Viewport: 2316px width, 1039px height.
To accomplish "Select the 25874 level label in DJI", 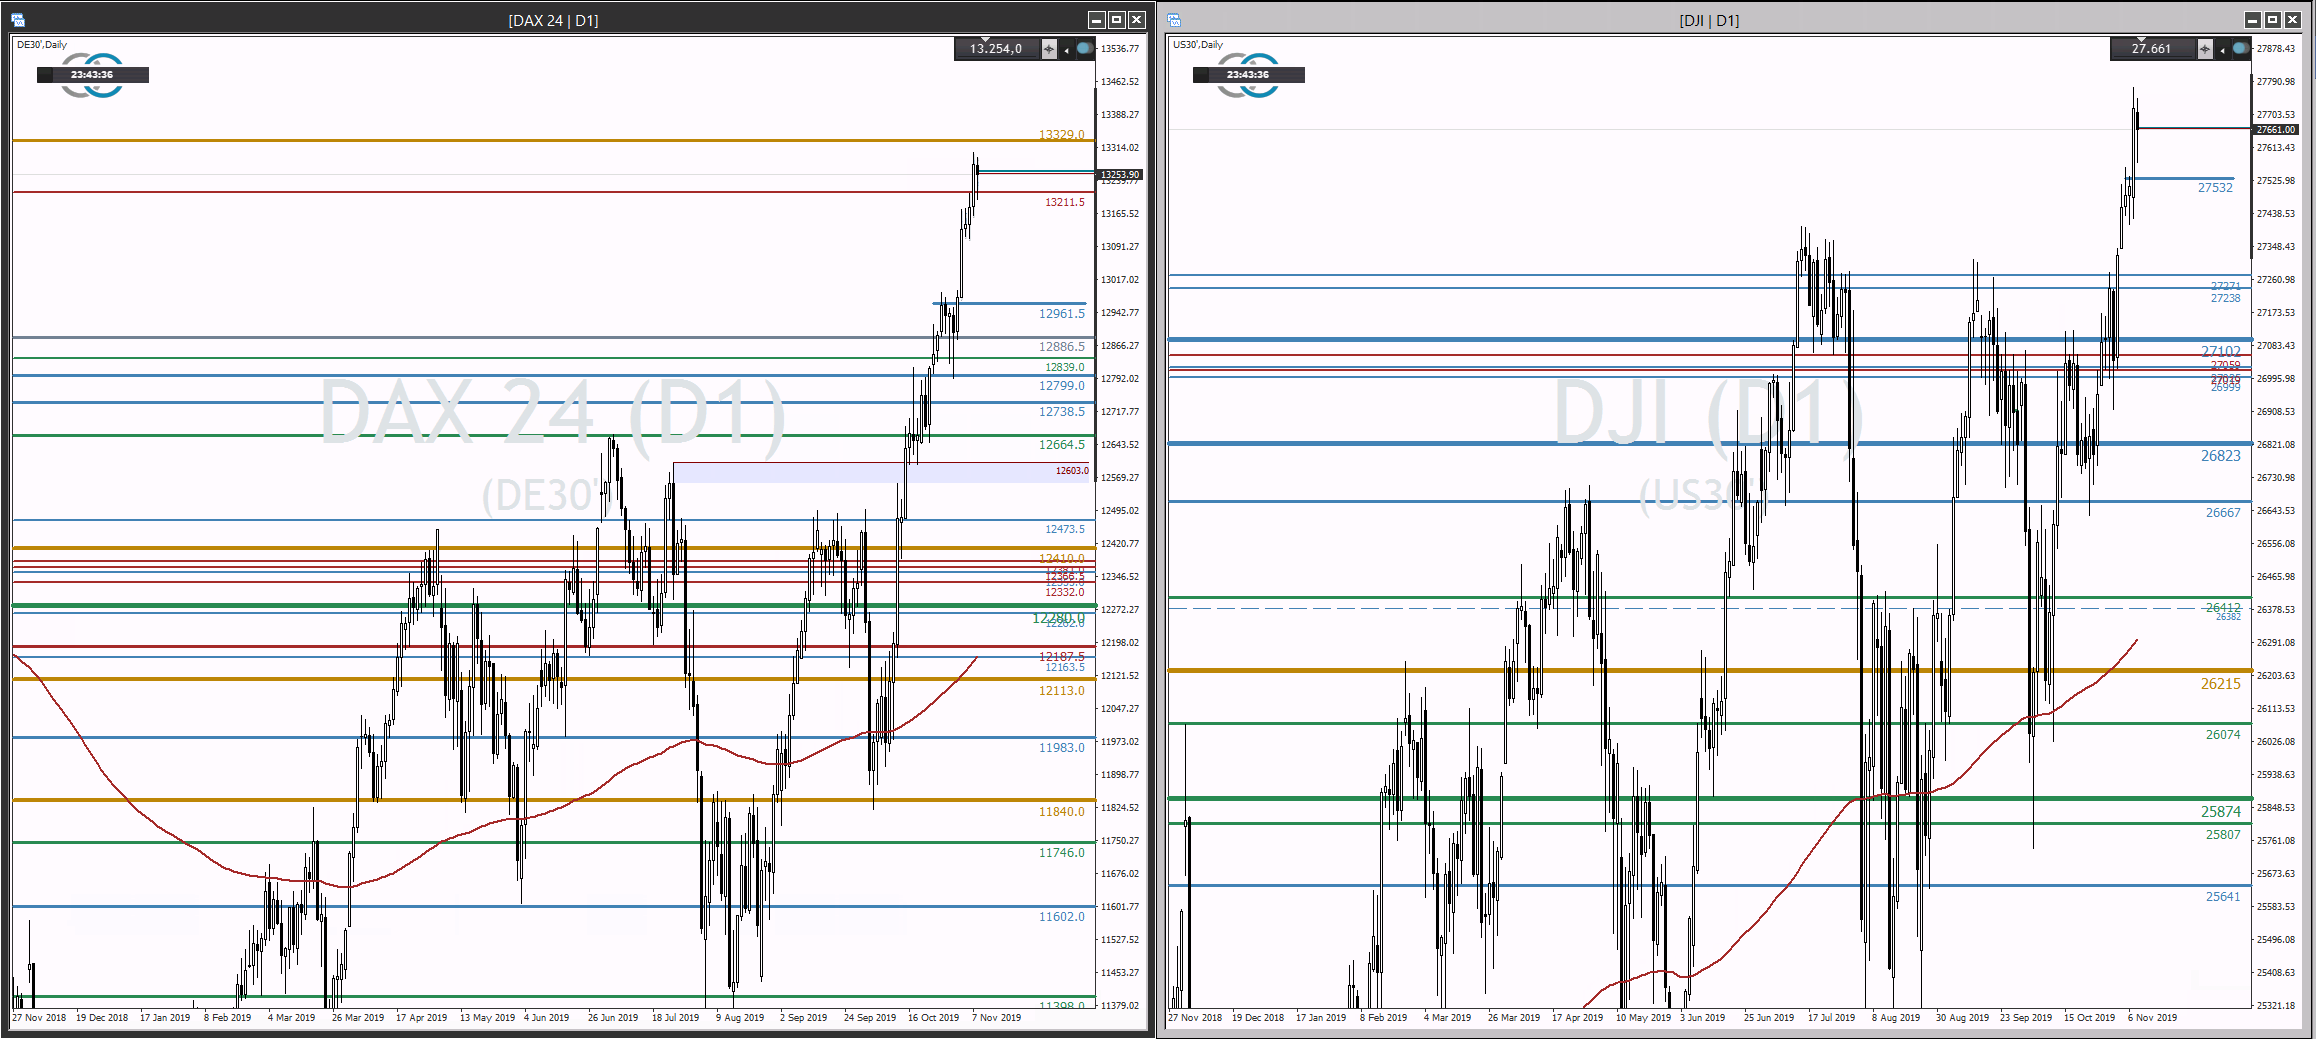I will coord(2221,812).
